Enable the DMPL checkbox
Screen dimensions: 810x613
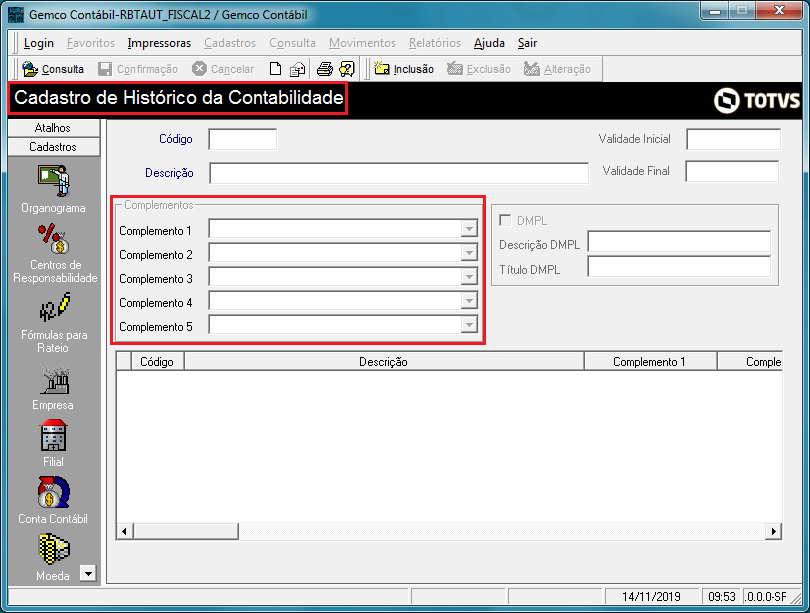[x=505, y=221]
